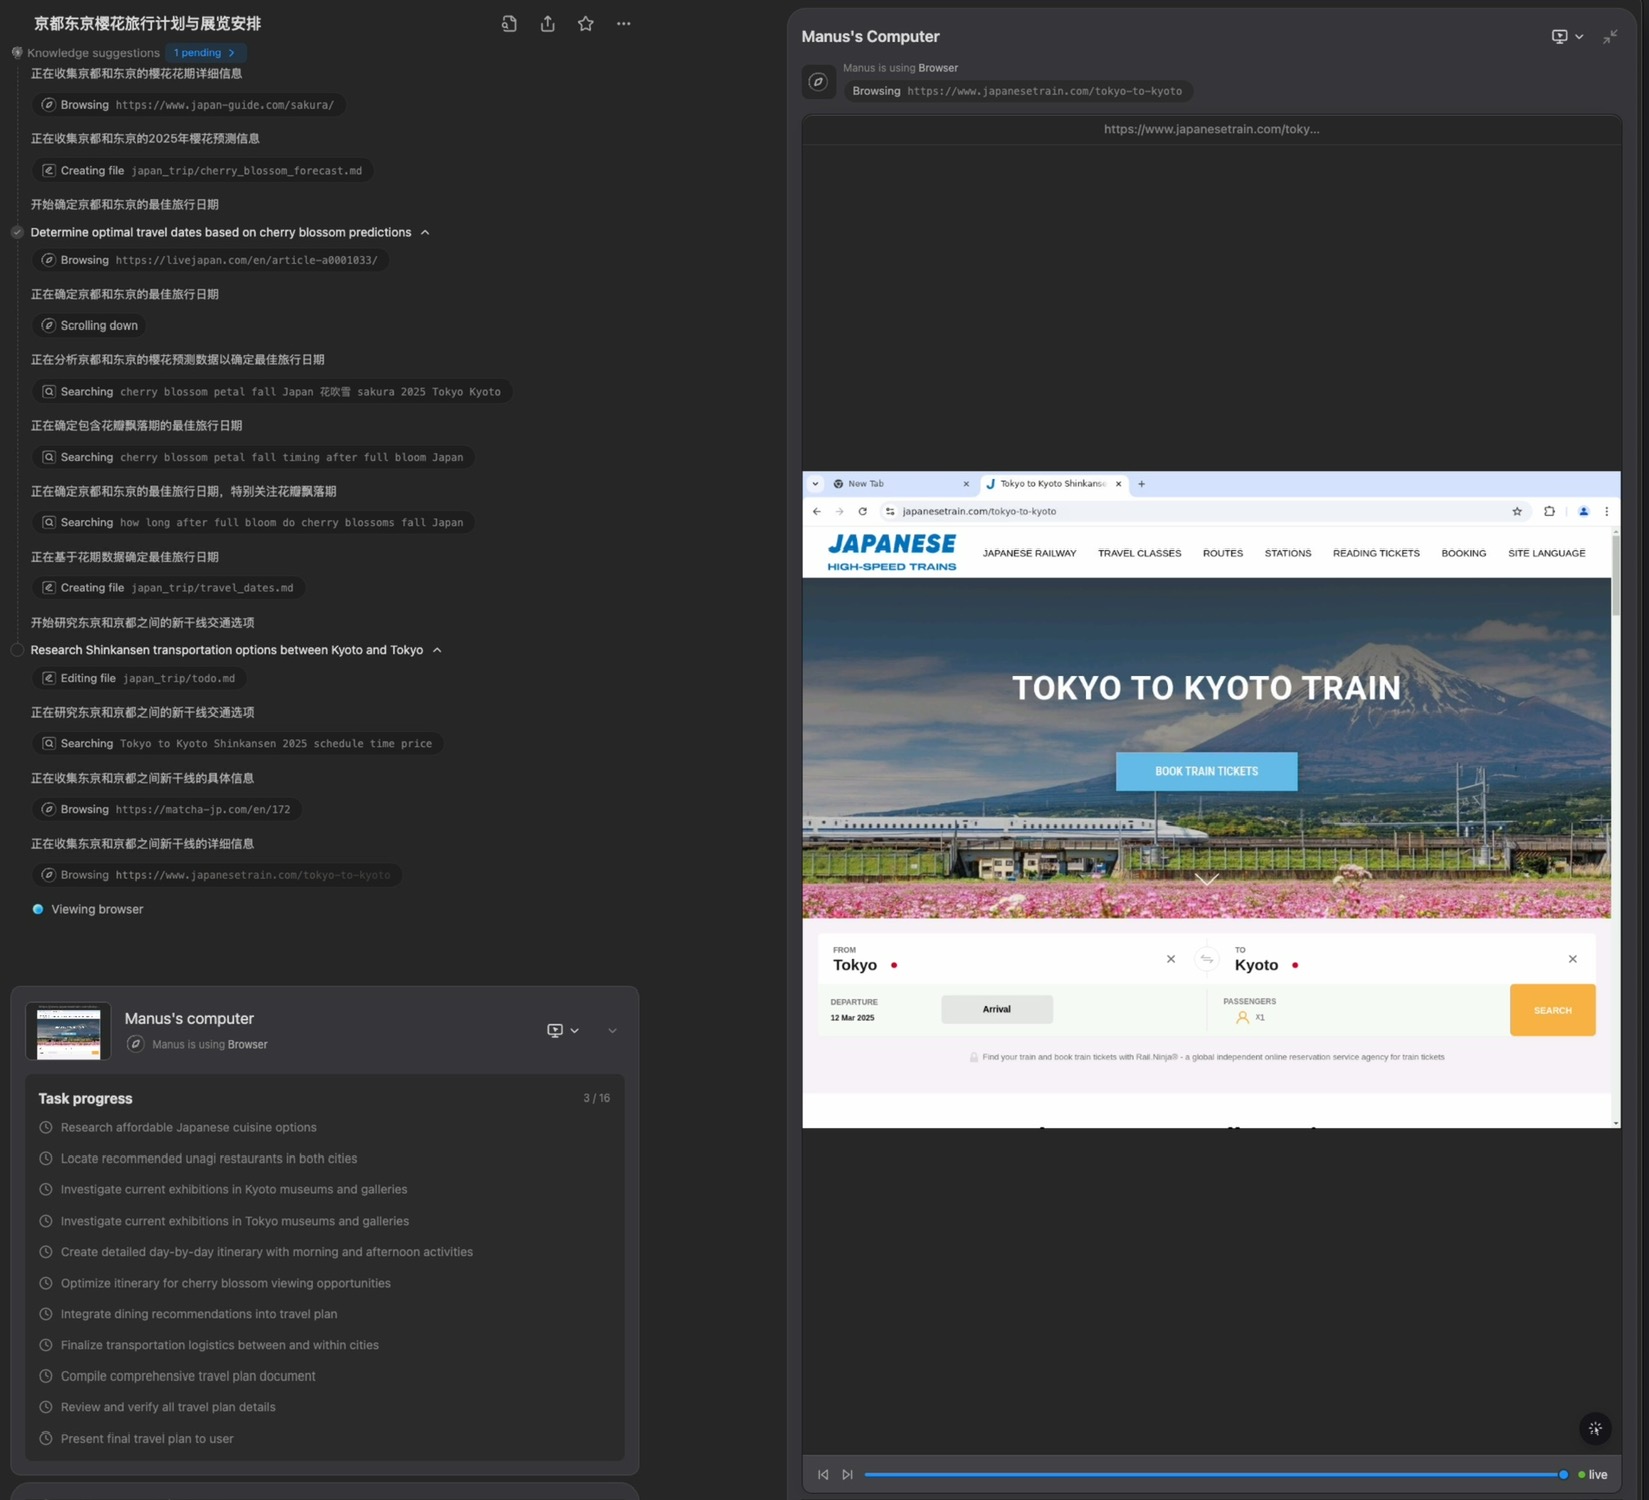Collapse Manus's Computer panel with shrink icon

click(x=1609, y=37)
